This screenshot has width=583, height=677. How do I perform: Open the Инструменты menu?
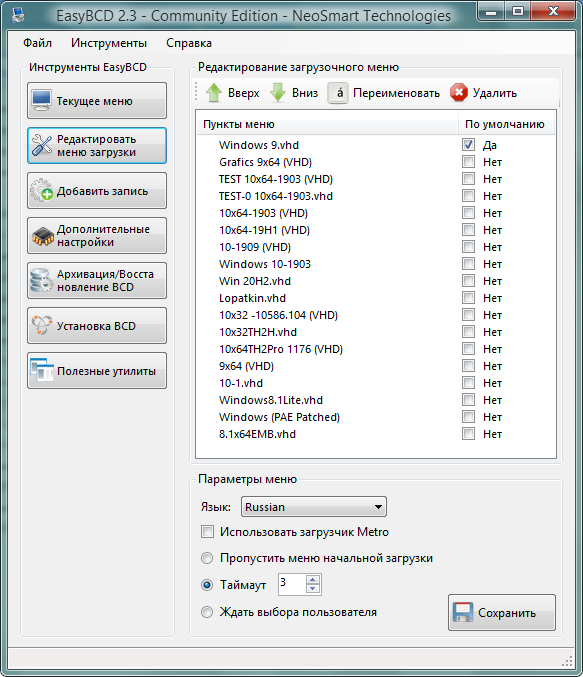109,43
